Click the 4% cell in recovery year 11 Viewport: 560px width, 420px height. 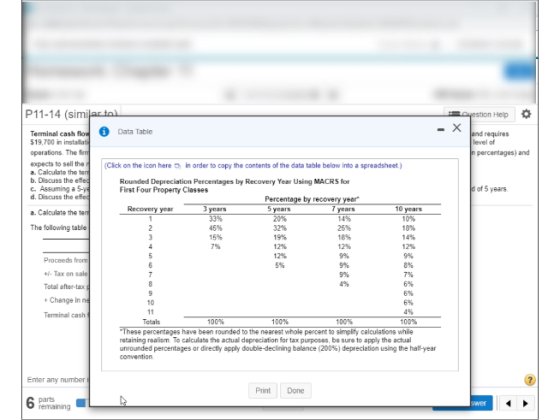click(408, 312)
